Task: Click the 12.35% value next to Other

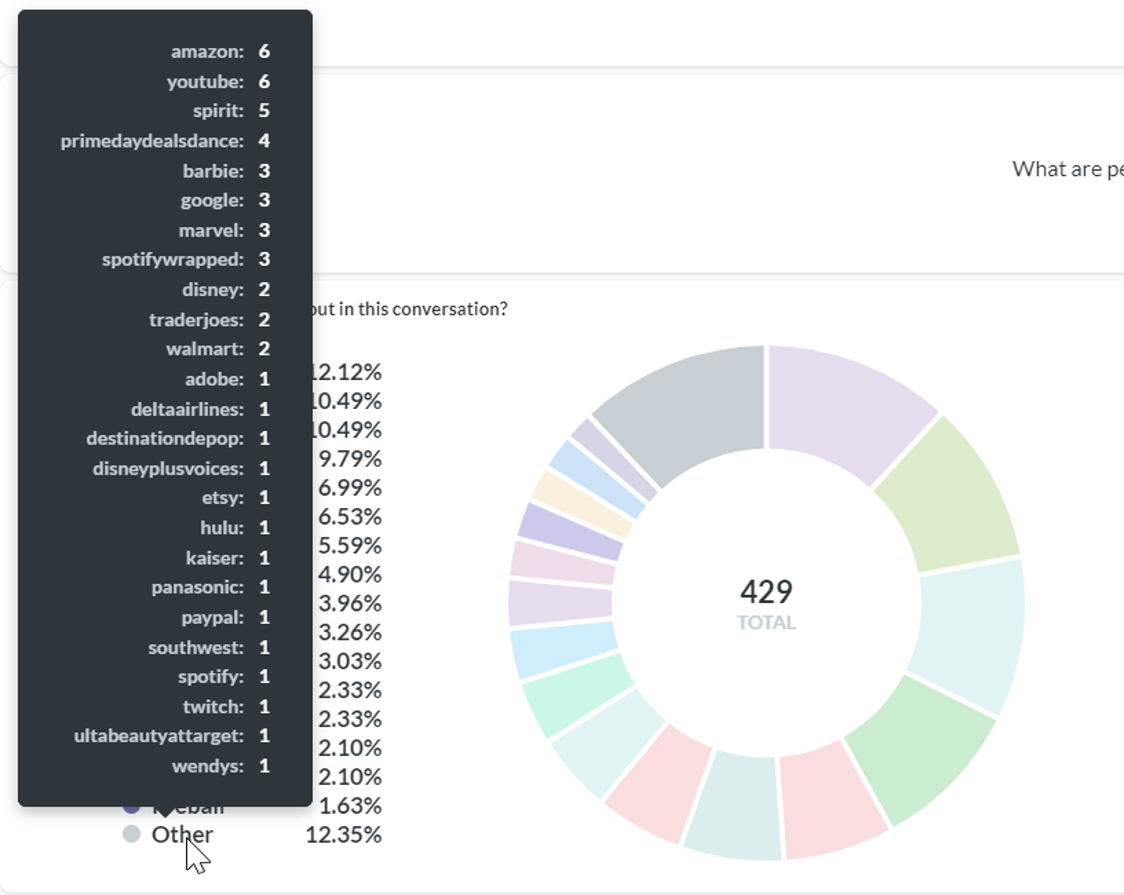Action: pyautogui.click(x=343, y=834)
